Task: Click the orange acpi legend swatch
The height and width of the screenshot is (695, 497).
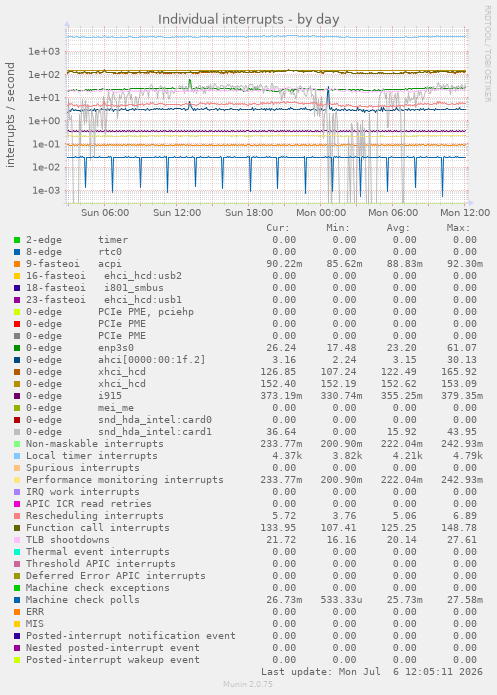Action: (x=17, y=264)
